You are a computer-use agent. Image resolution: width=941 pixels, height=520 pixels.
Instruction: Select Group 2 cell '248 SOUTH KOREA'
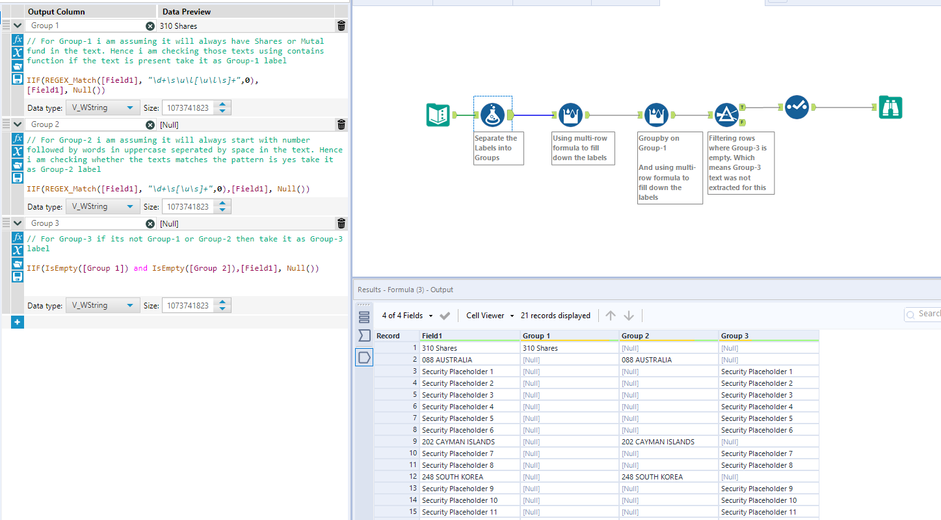[669, 477]
